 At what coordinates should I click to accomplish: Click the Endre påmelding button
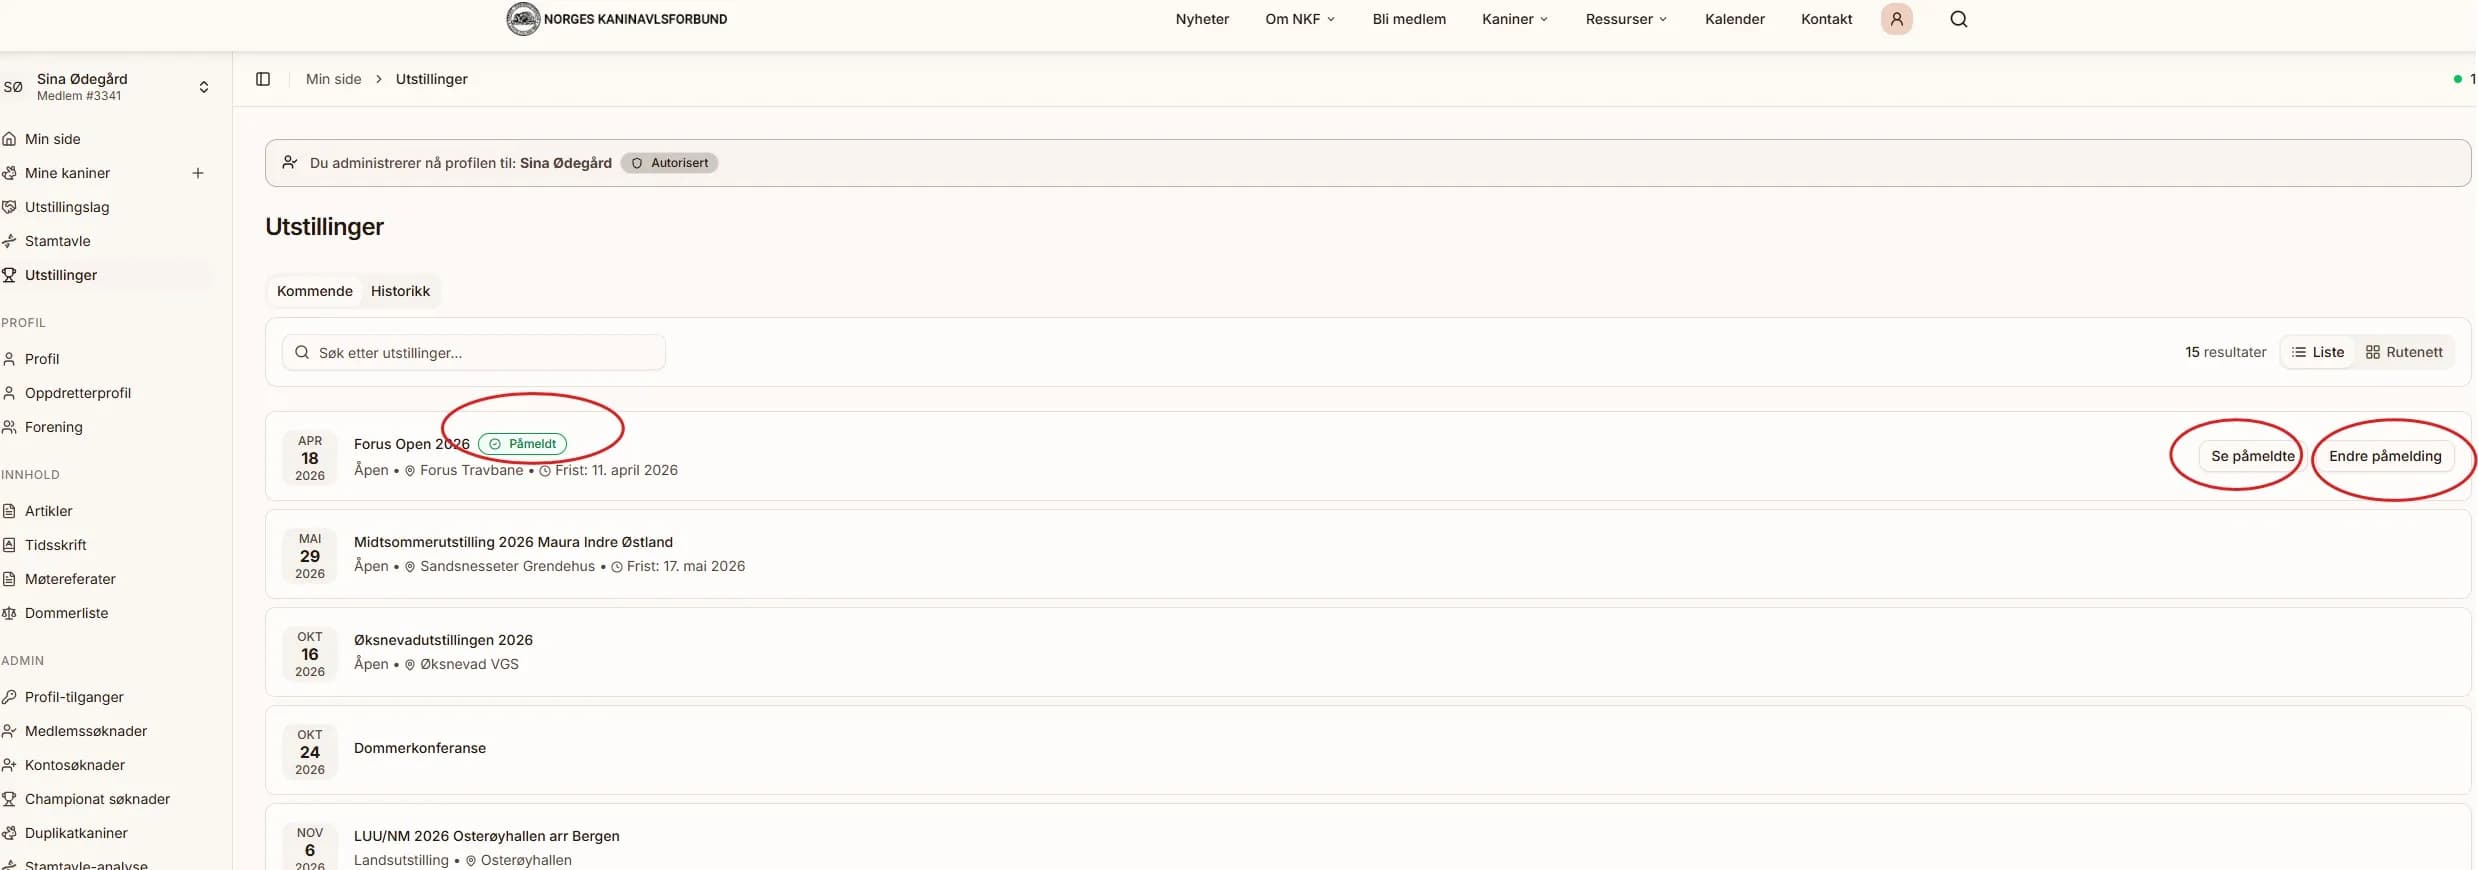[x=2385, y=456]
